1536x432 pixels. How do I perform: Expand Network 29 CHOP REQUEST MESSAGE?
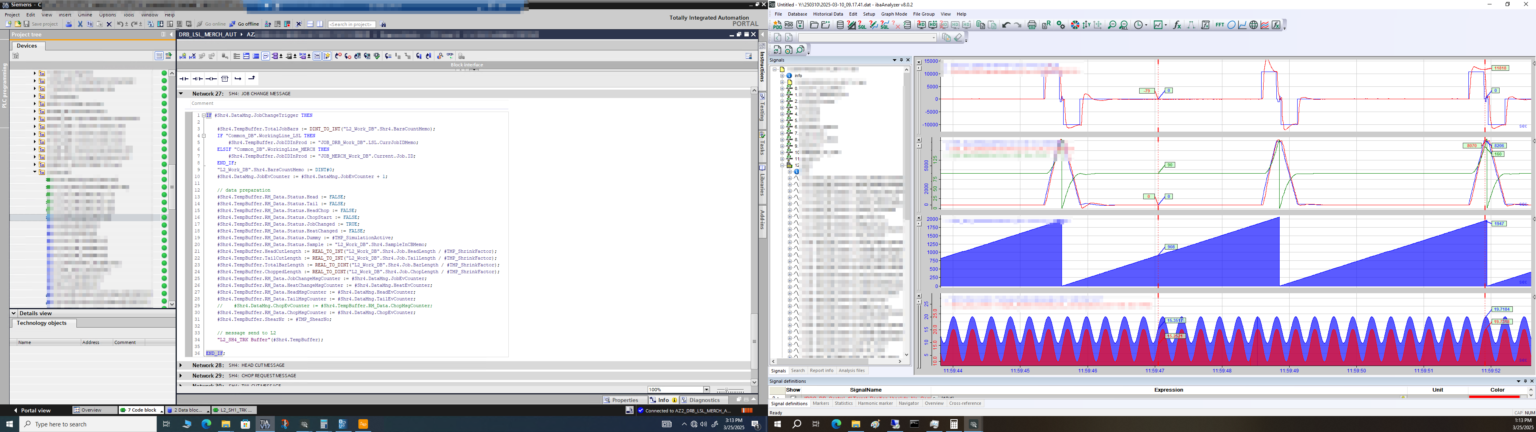(181, 375)
